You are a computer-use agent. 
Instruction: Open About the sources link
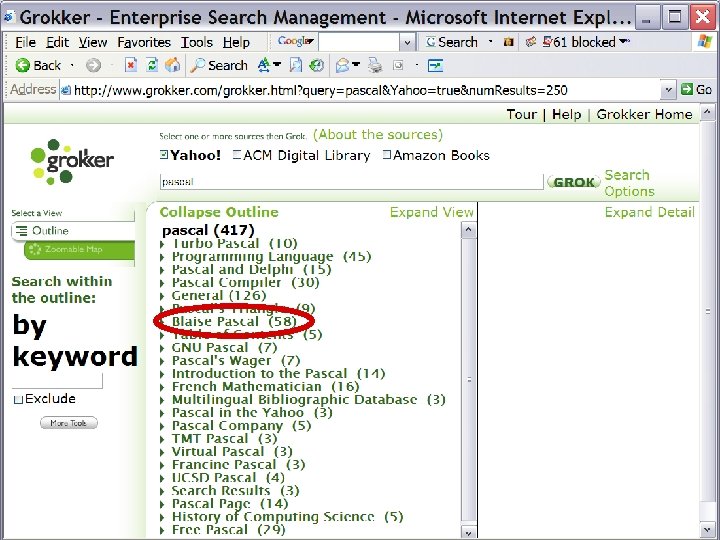(378, 135)
